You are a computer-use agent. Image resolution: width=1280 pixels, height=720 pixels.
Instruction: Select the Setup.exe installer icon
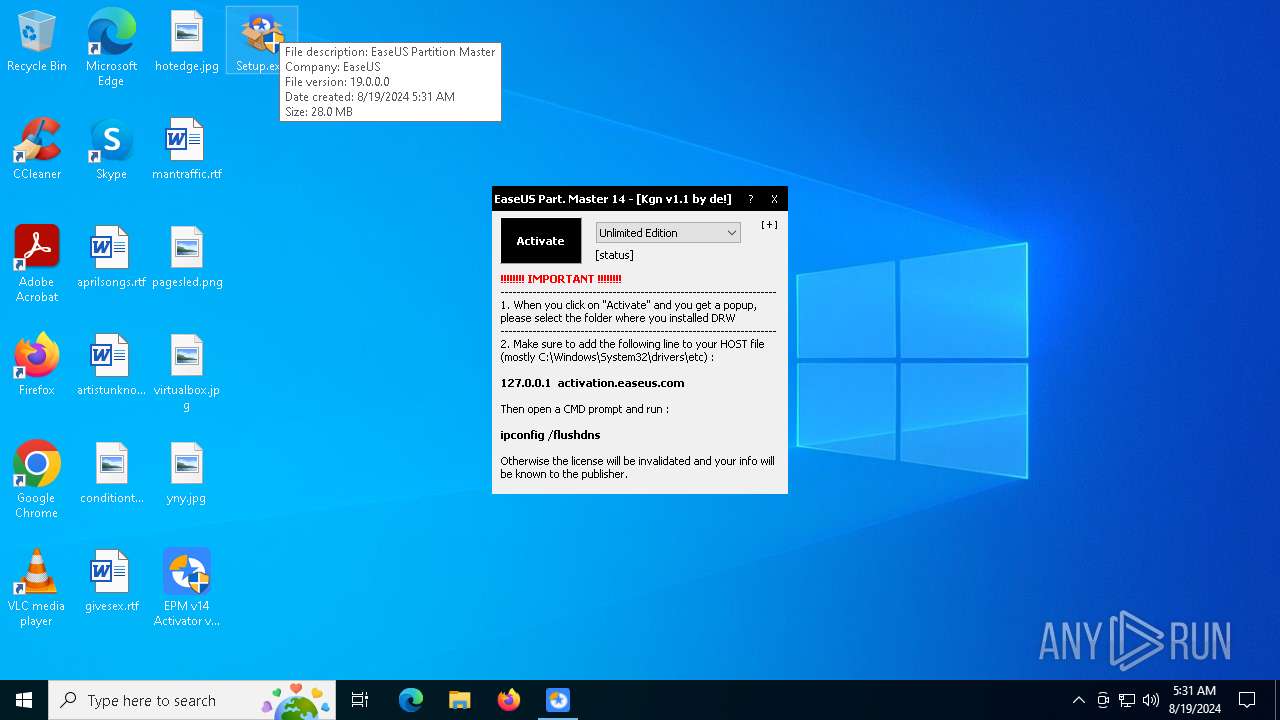click(261, 42)
